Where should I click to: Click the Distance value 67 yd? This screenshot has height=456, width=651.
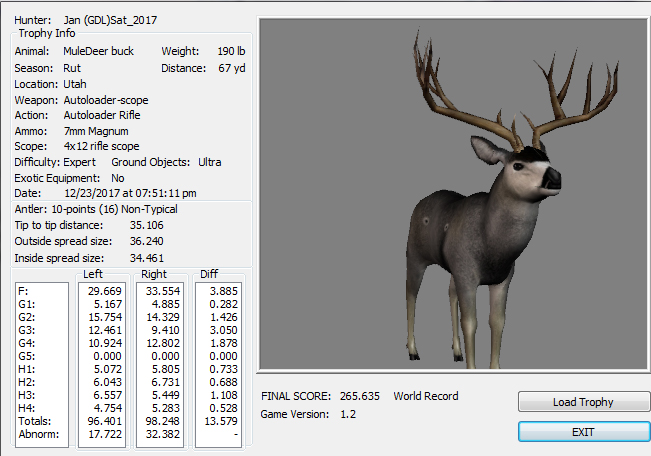coord(230,68)
